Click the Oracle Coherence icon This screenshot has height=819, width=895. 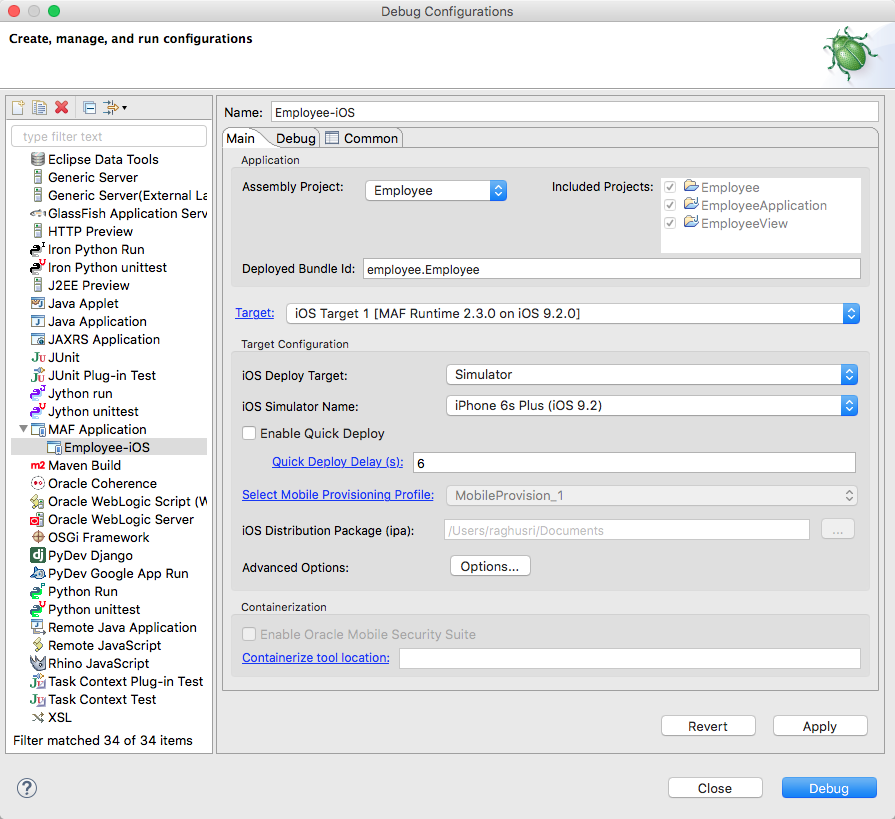pyautogui.click(x=38, y=483)
